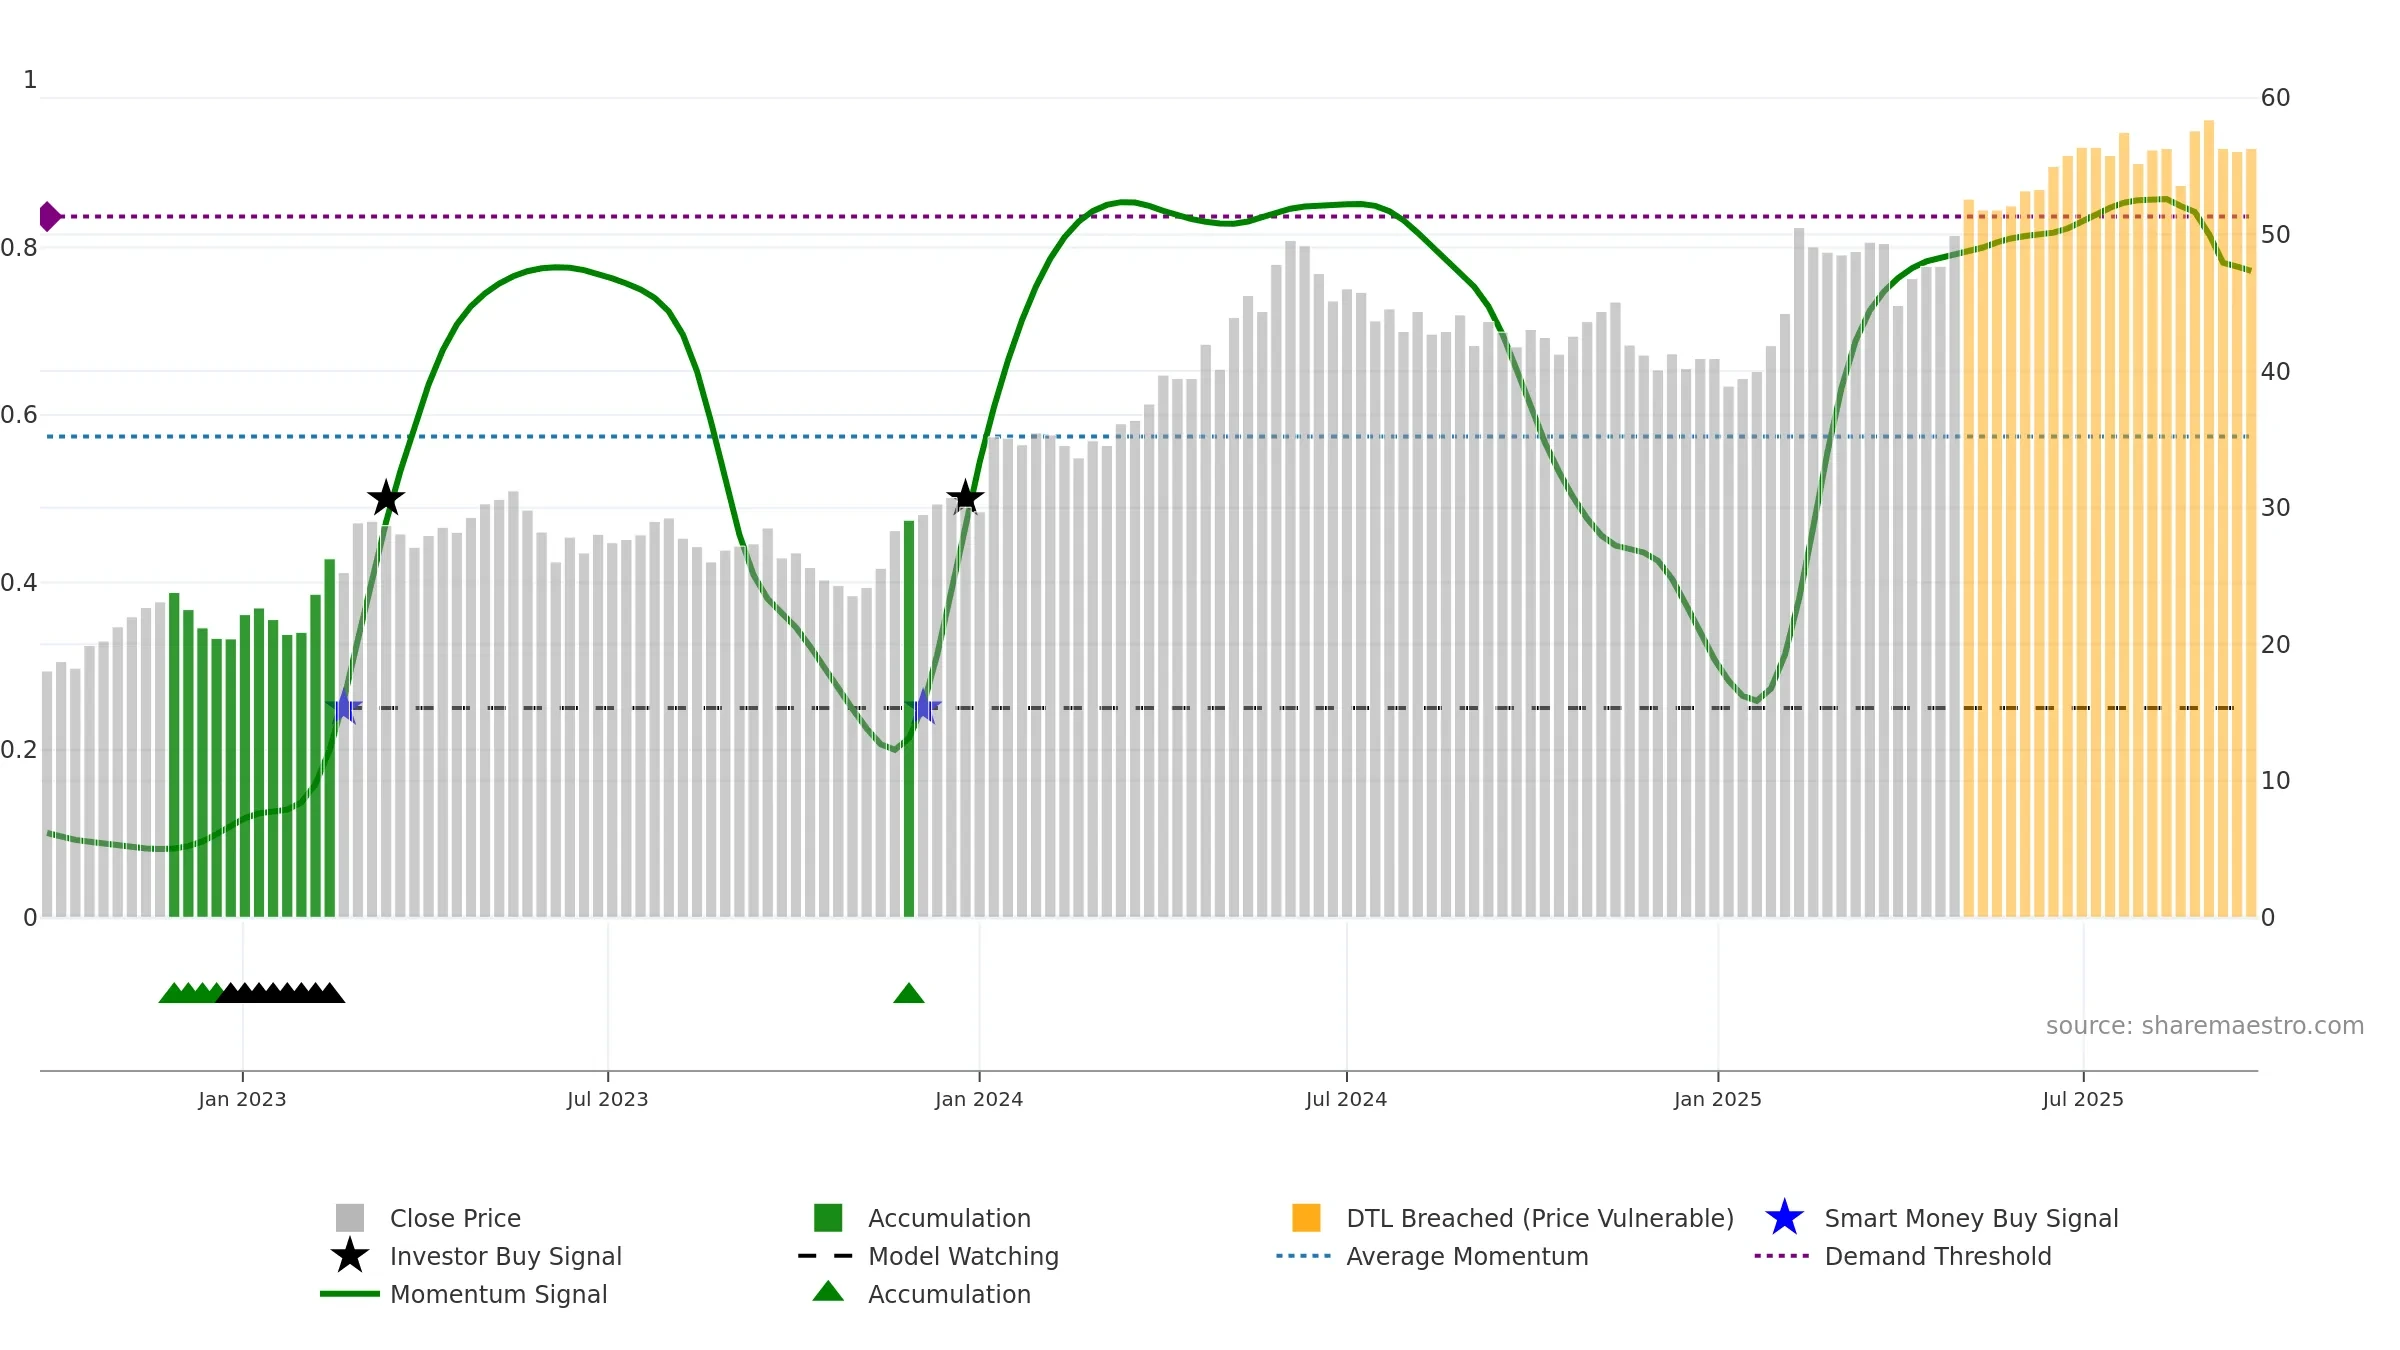This screenshot has height=1350, width=2400.
Task: Click the blue star icon in legend
Action: tap(1784, 1218)
